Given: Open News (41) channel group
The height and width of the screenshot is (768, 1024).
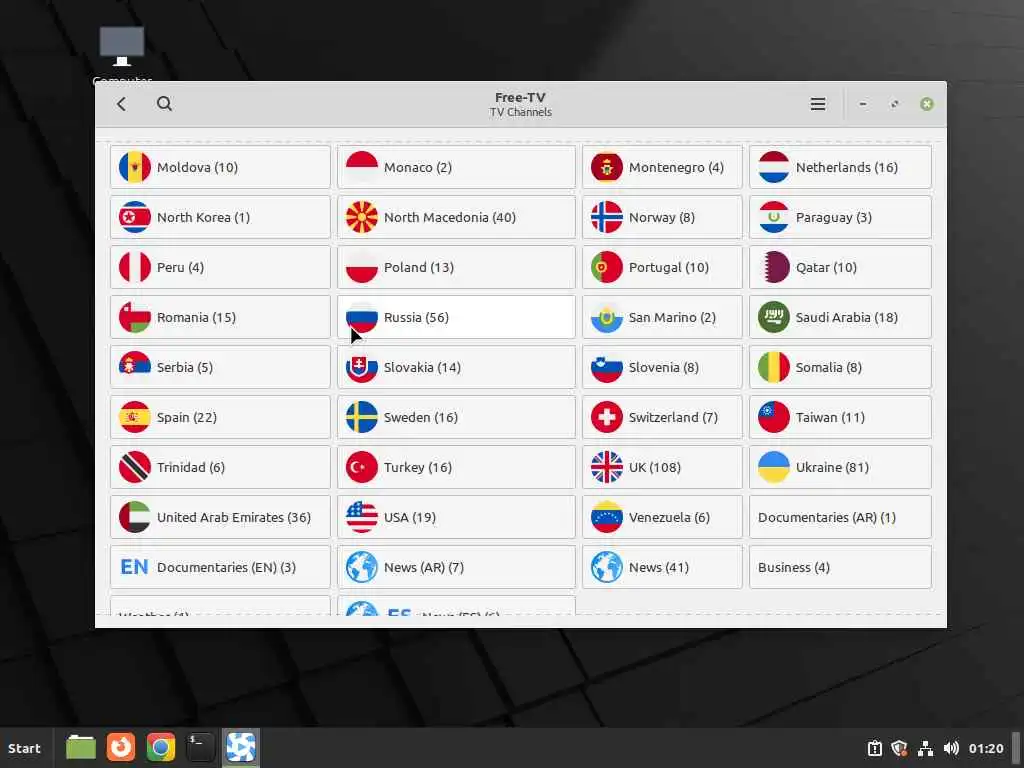Looking at the screenshot, I should click(662, 567).
